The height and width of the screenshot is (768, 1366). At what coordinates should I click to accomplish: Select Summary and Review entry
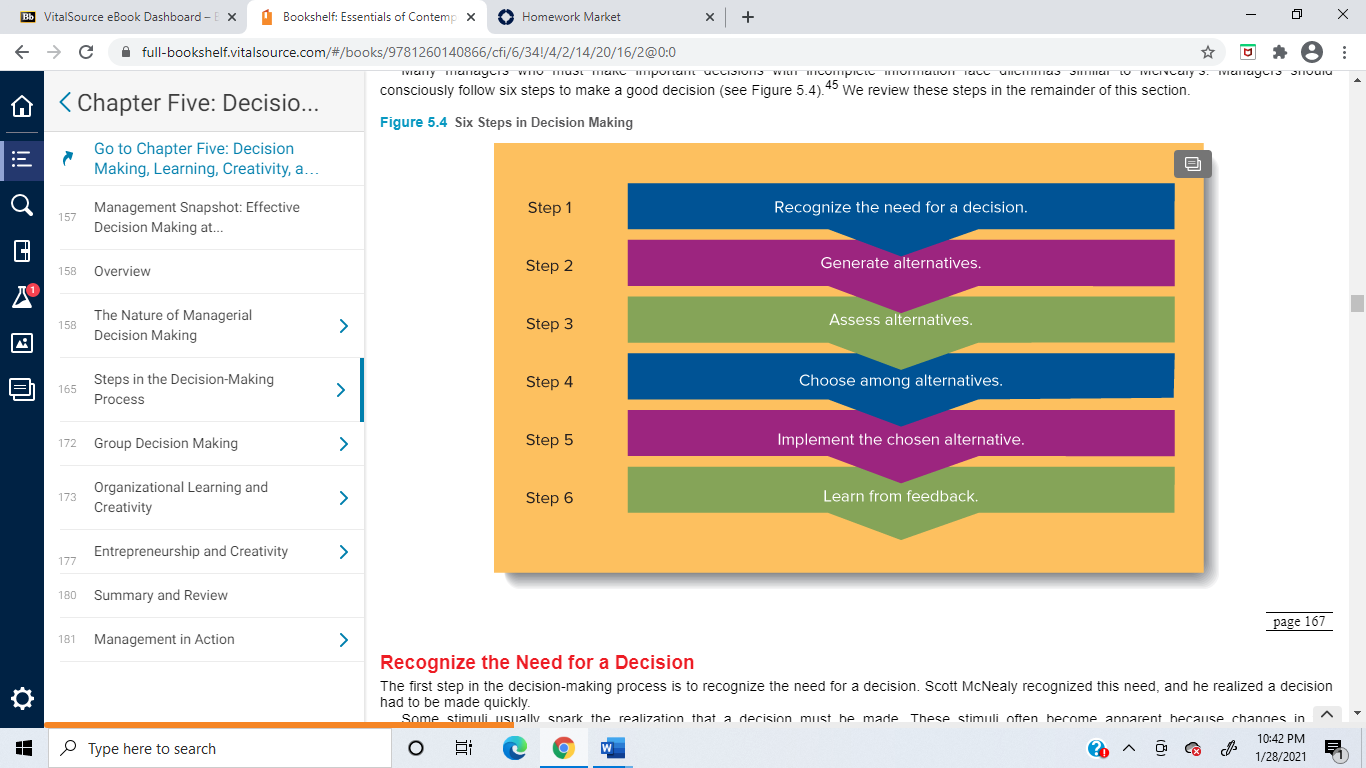tap(161, 595)
